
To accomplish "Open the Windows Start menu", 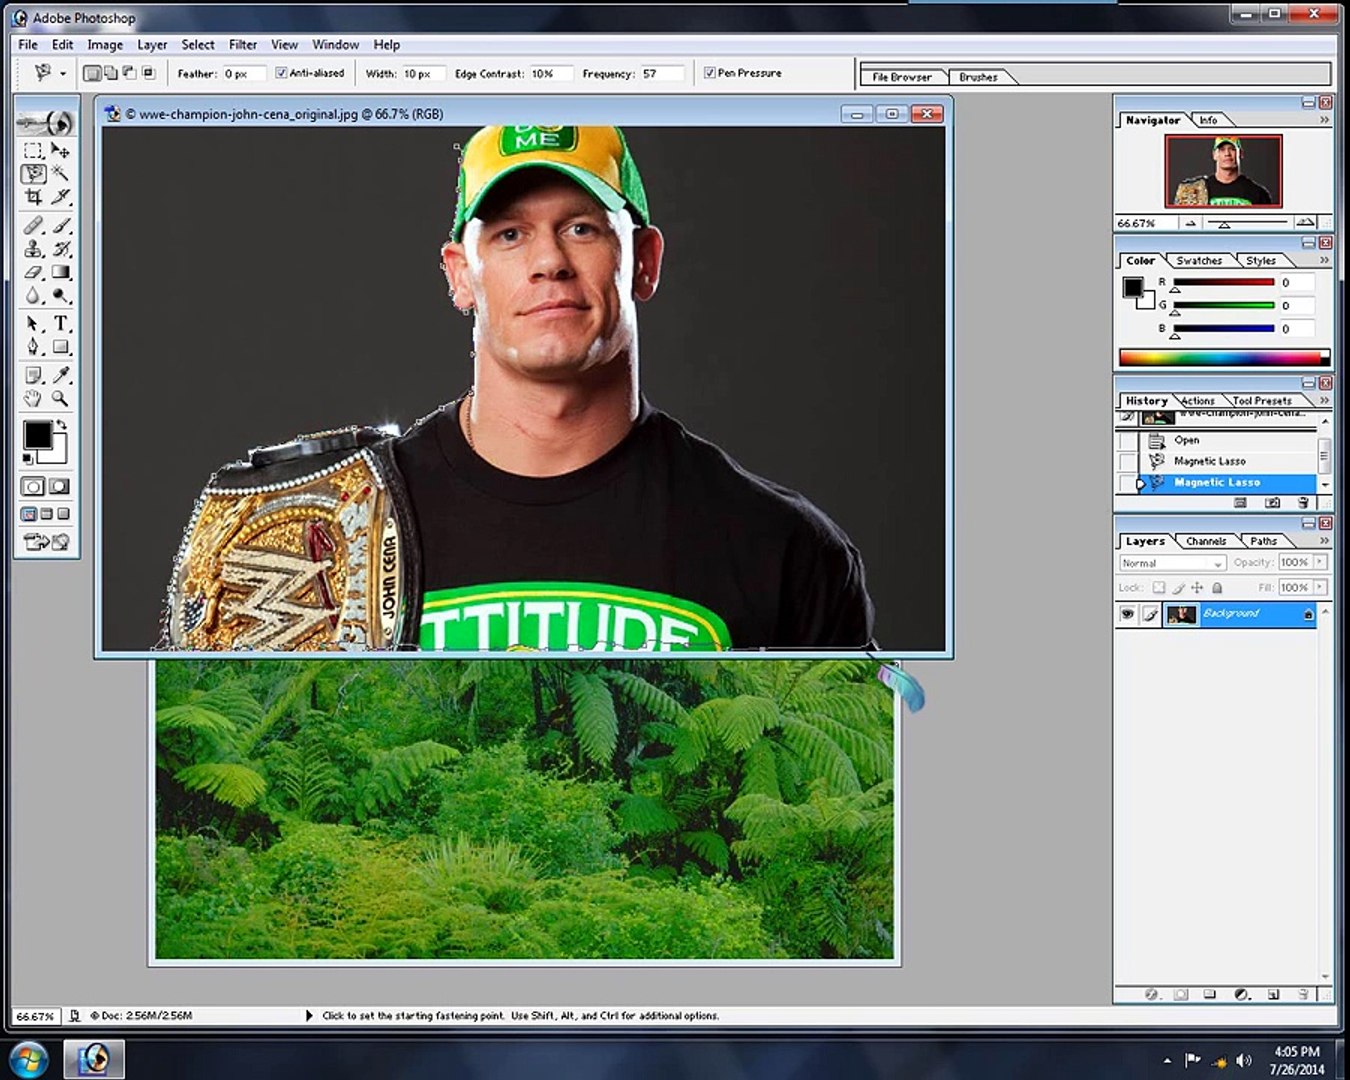I will (x=27, y=1058).
